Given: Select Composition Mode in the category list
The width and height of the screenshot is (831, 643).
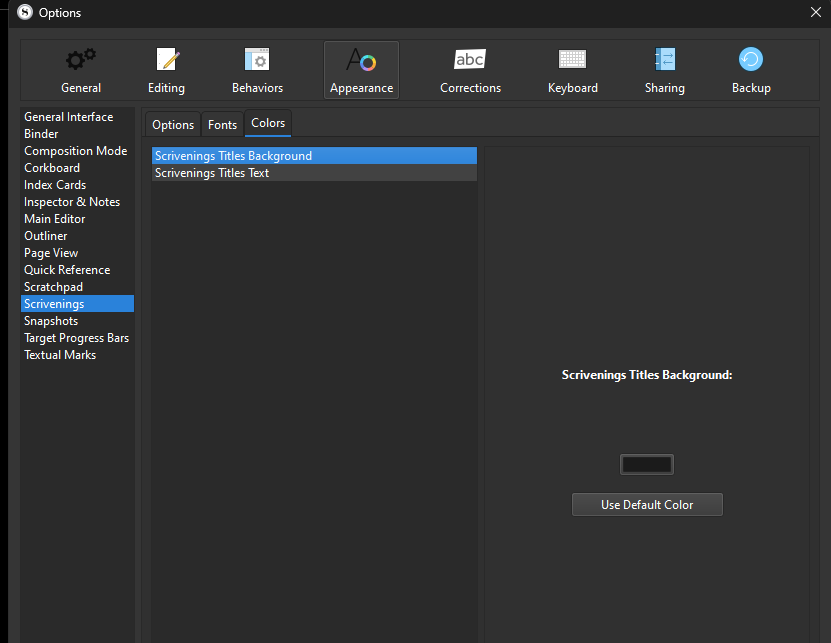Looking at the screenshot, I should pos(77,151).
